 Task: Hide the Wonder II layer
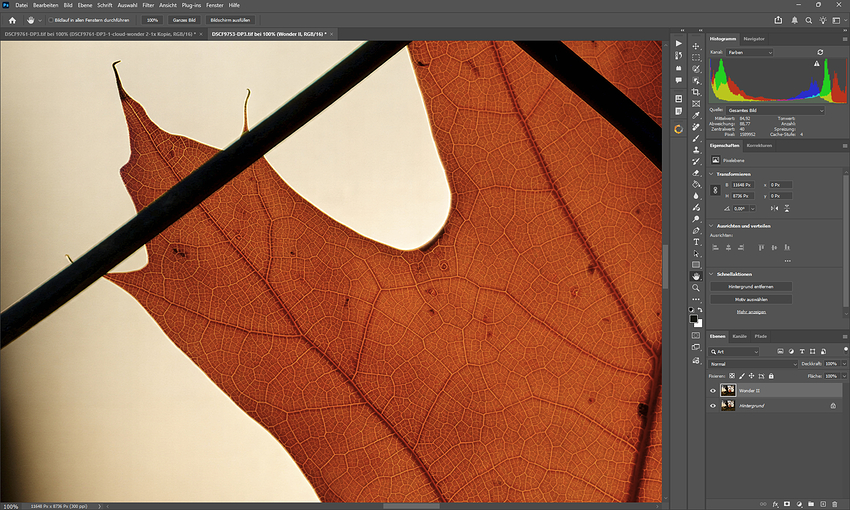[713, 391]
